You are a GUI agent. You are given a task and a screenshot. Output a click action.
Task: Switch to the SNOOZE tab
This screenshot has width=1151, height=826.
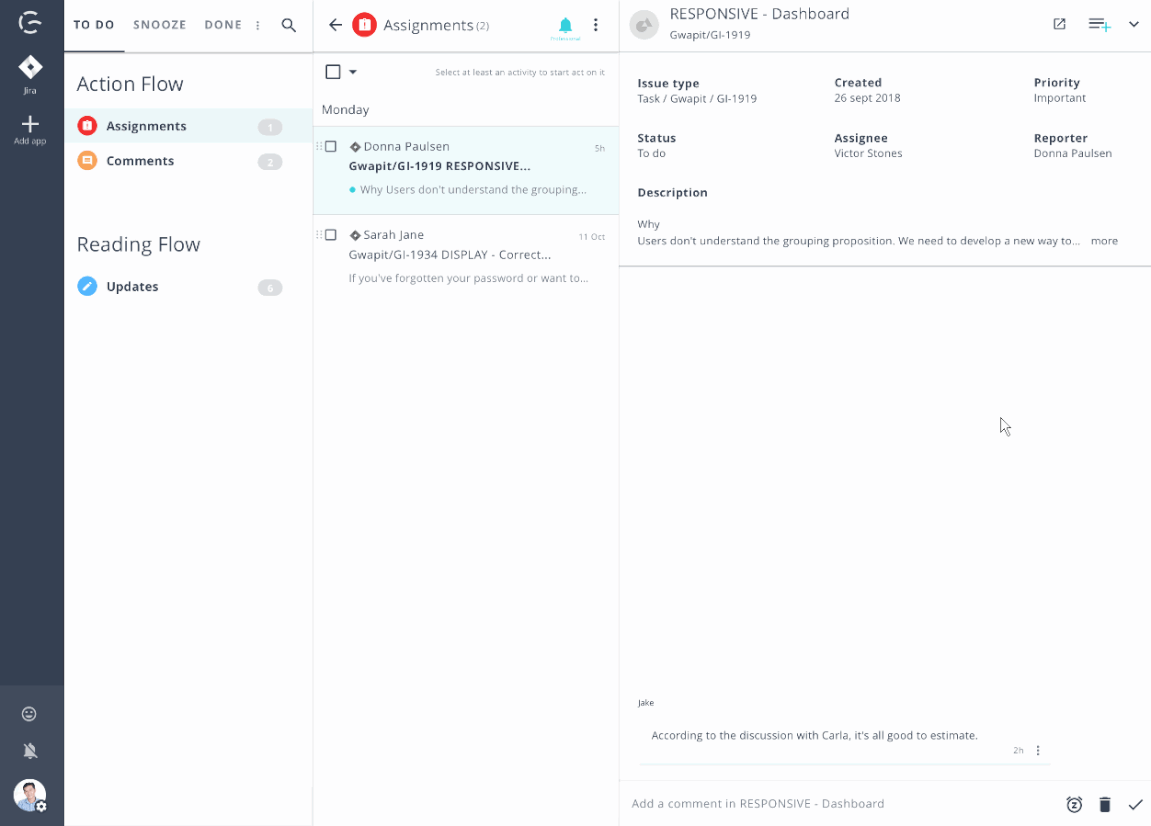159,25
